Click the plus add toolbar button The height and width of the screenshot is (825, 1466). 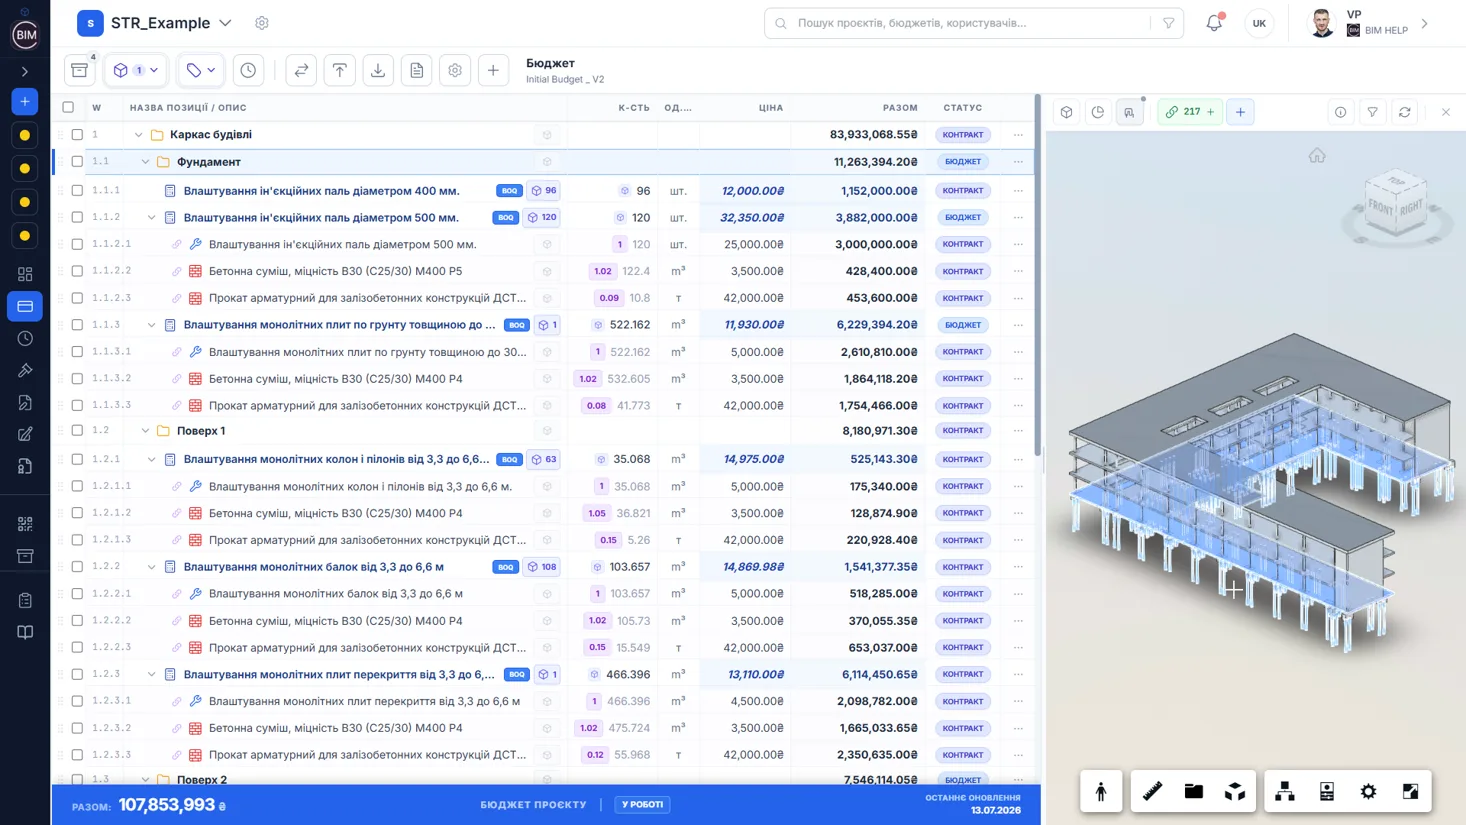493,70
